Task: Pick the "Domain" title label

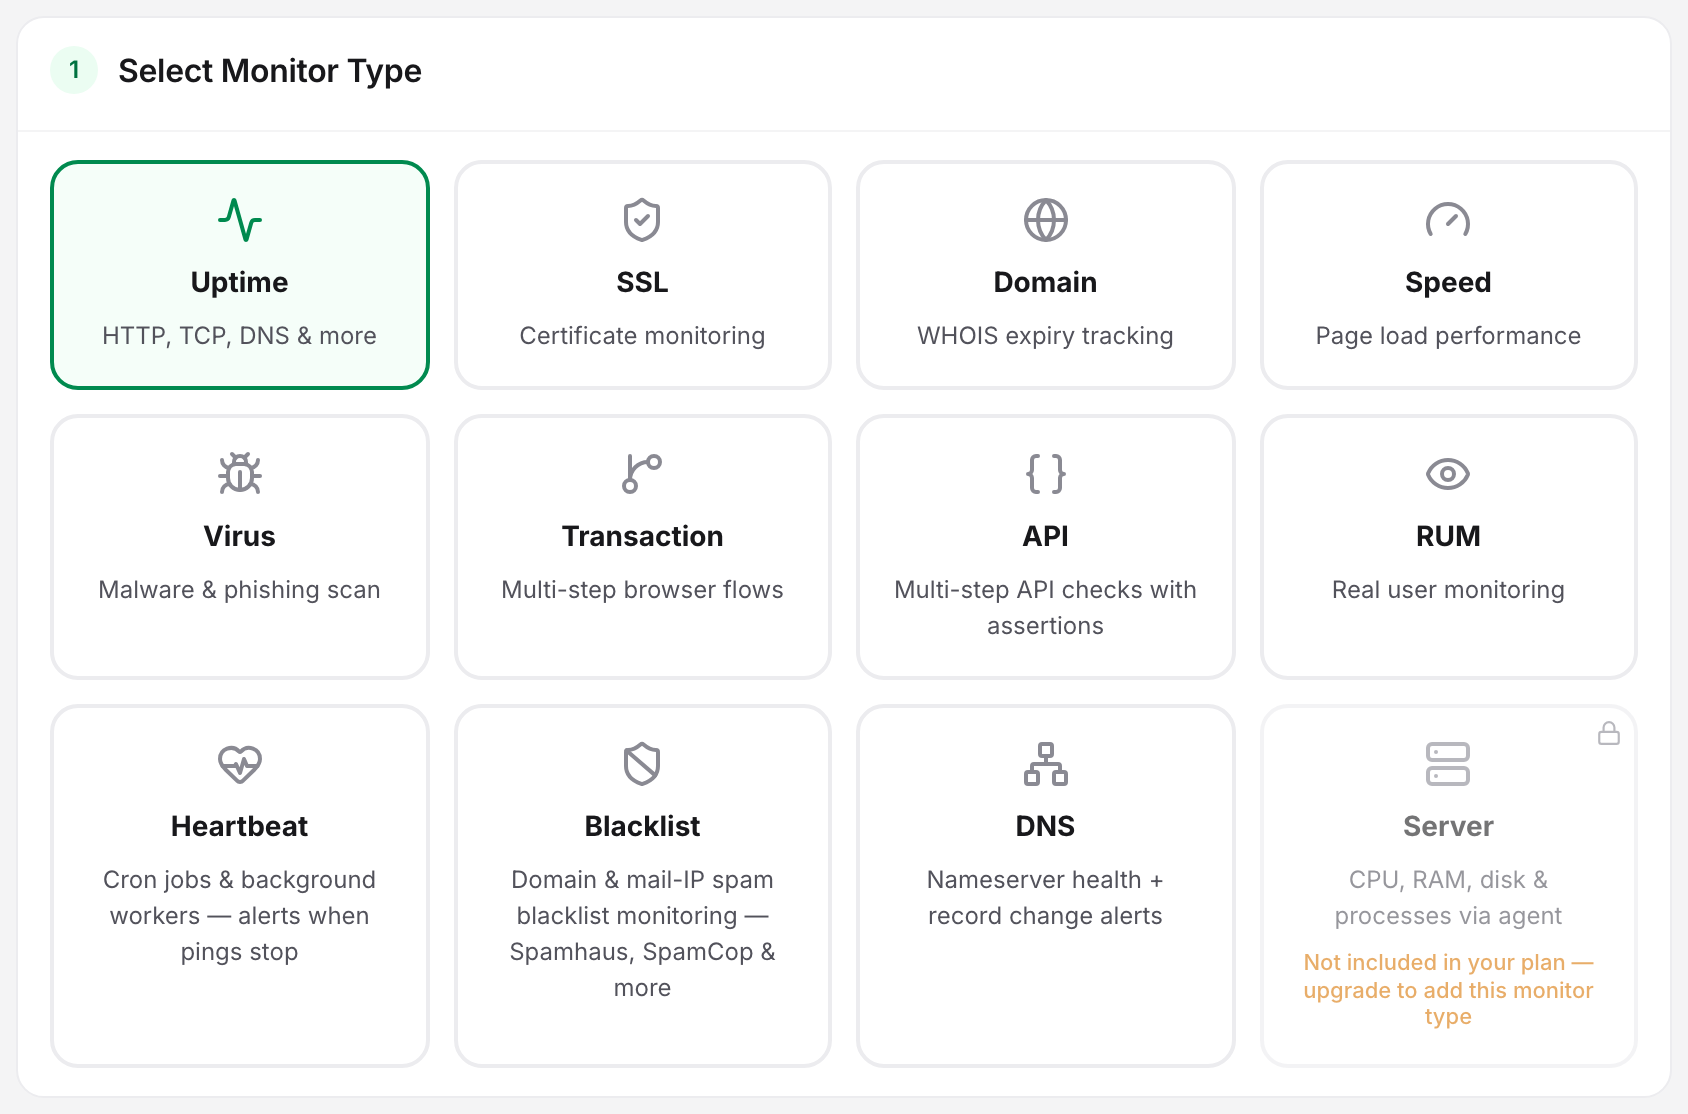Action: [x=1045, y=282]
